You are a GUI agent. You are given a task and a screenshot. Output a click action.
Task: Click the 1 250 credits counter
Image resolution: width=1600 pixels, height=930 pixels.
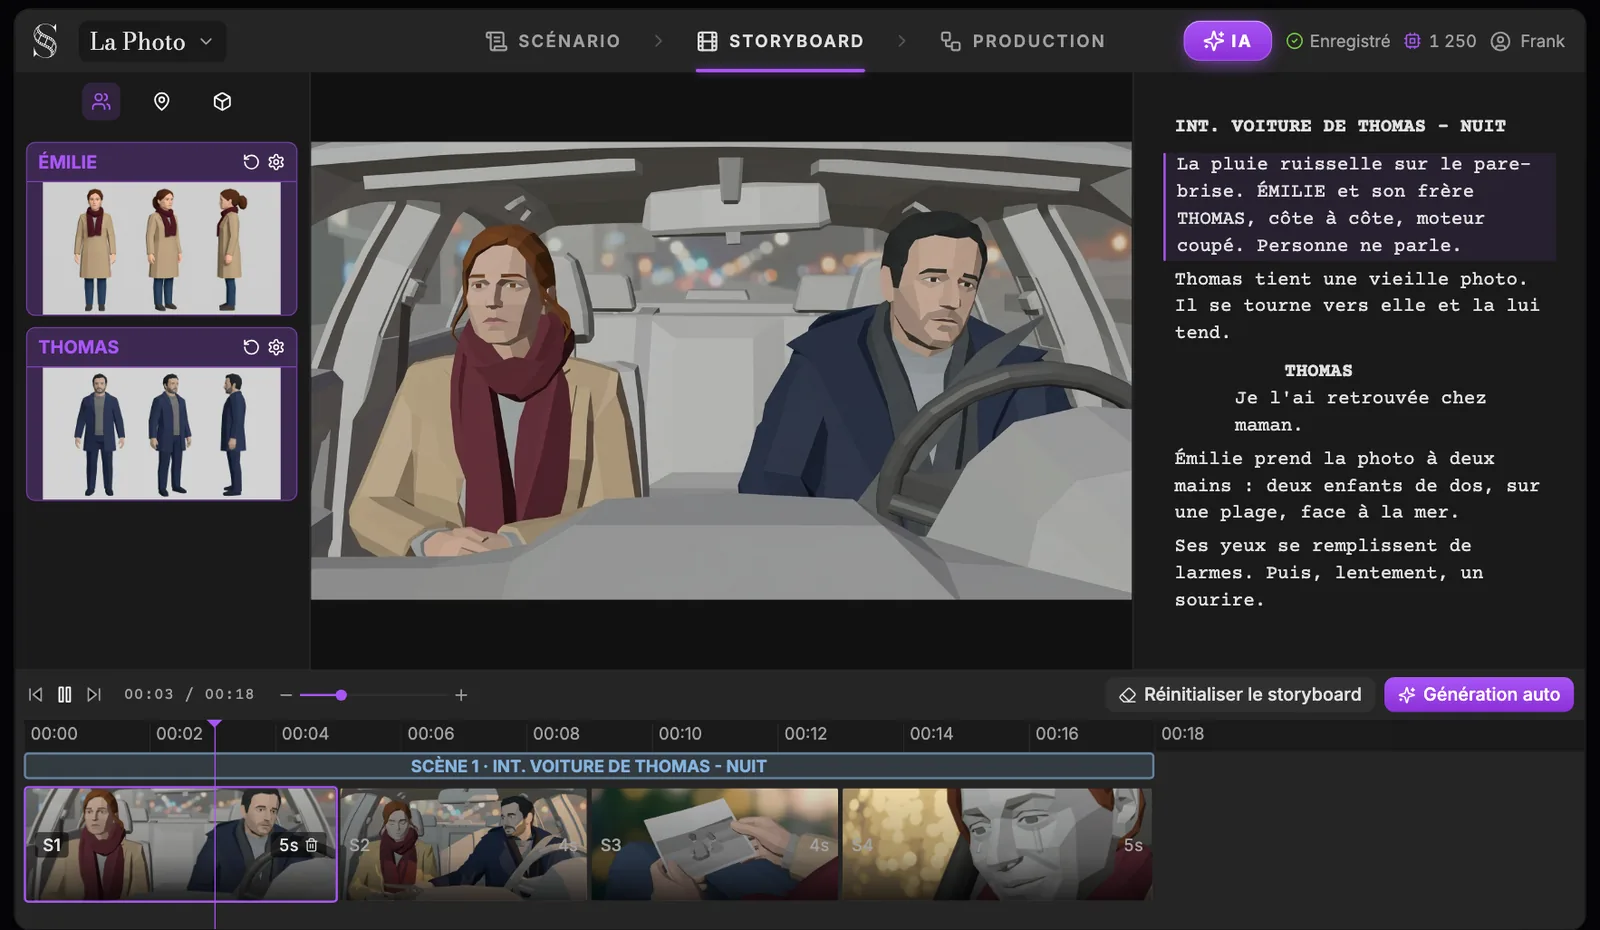(x=1440, y=41)
